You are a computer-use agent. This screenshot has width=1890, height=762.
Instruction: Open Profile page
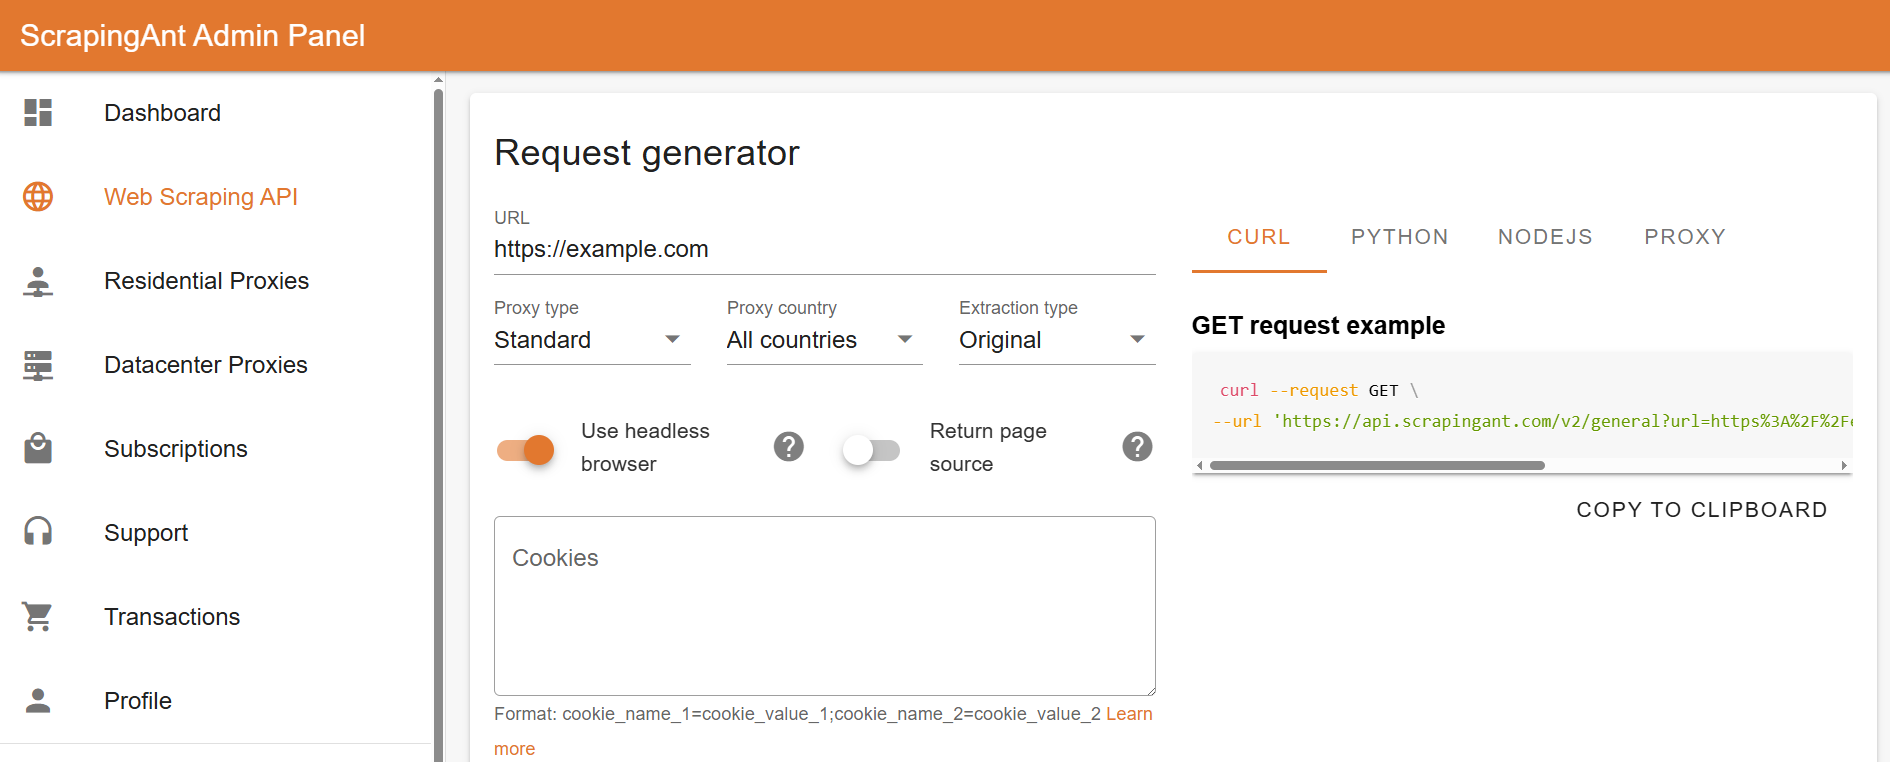[x=138, y=701]
